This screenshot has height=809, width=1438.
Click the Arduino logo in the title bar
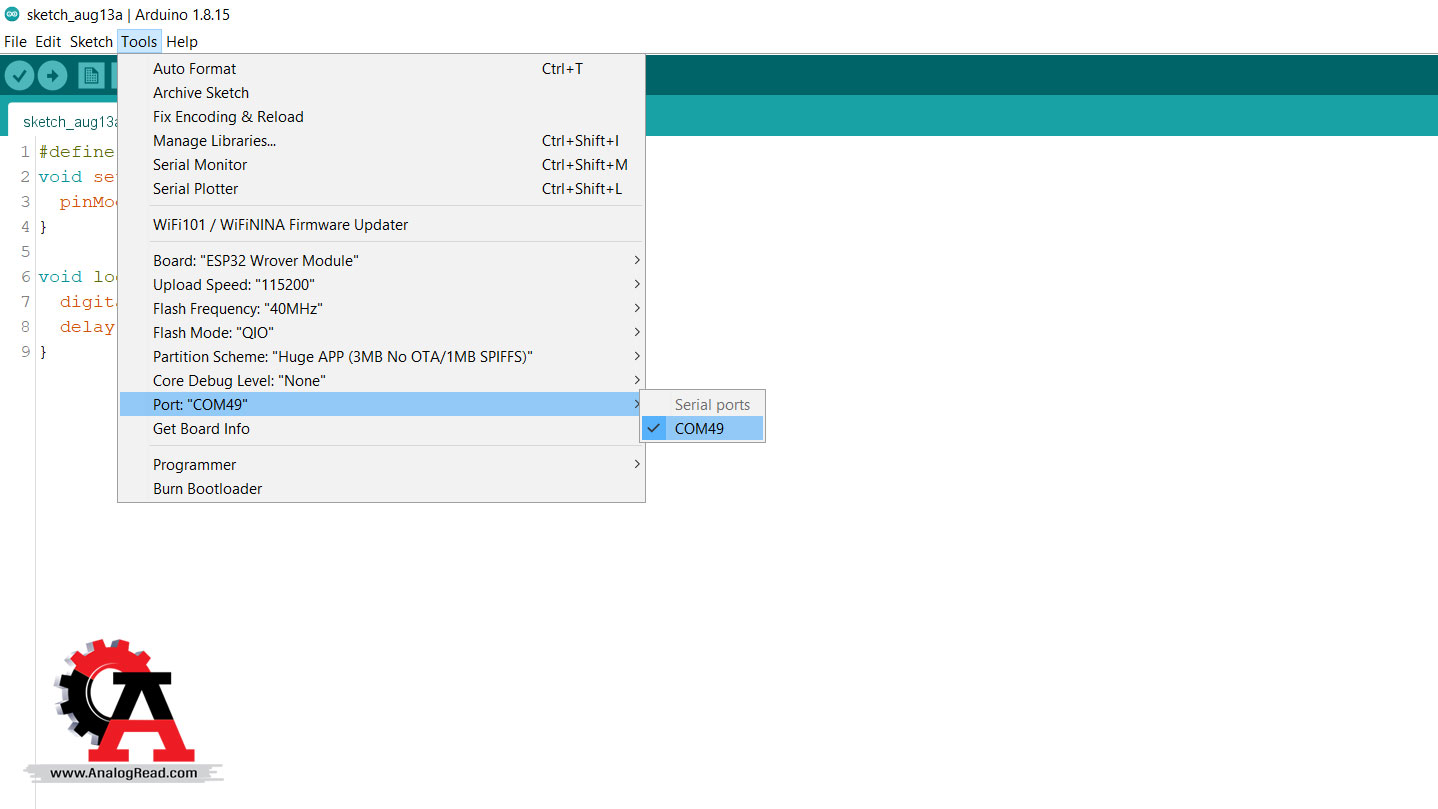click(x=12, y=14)
